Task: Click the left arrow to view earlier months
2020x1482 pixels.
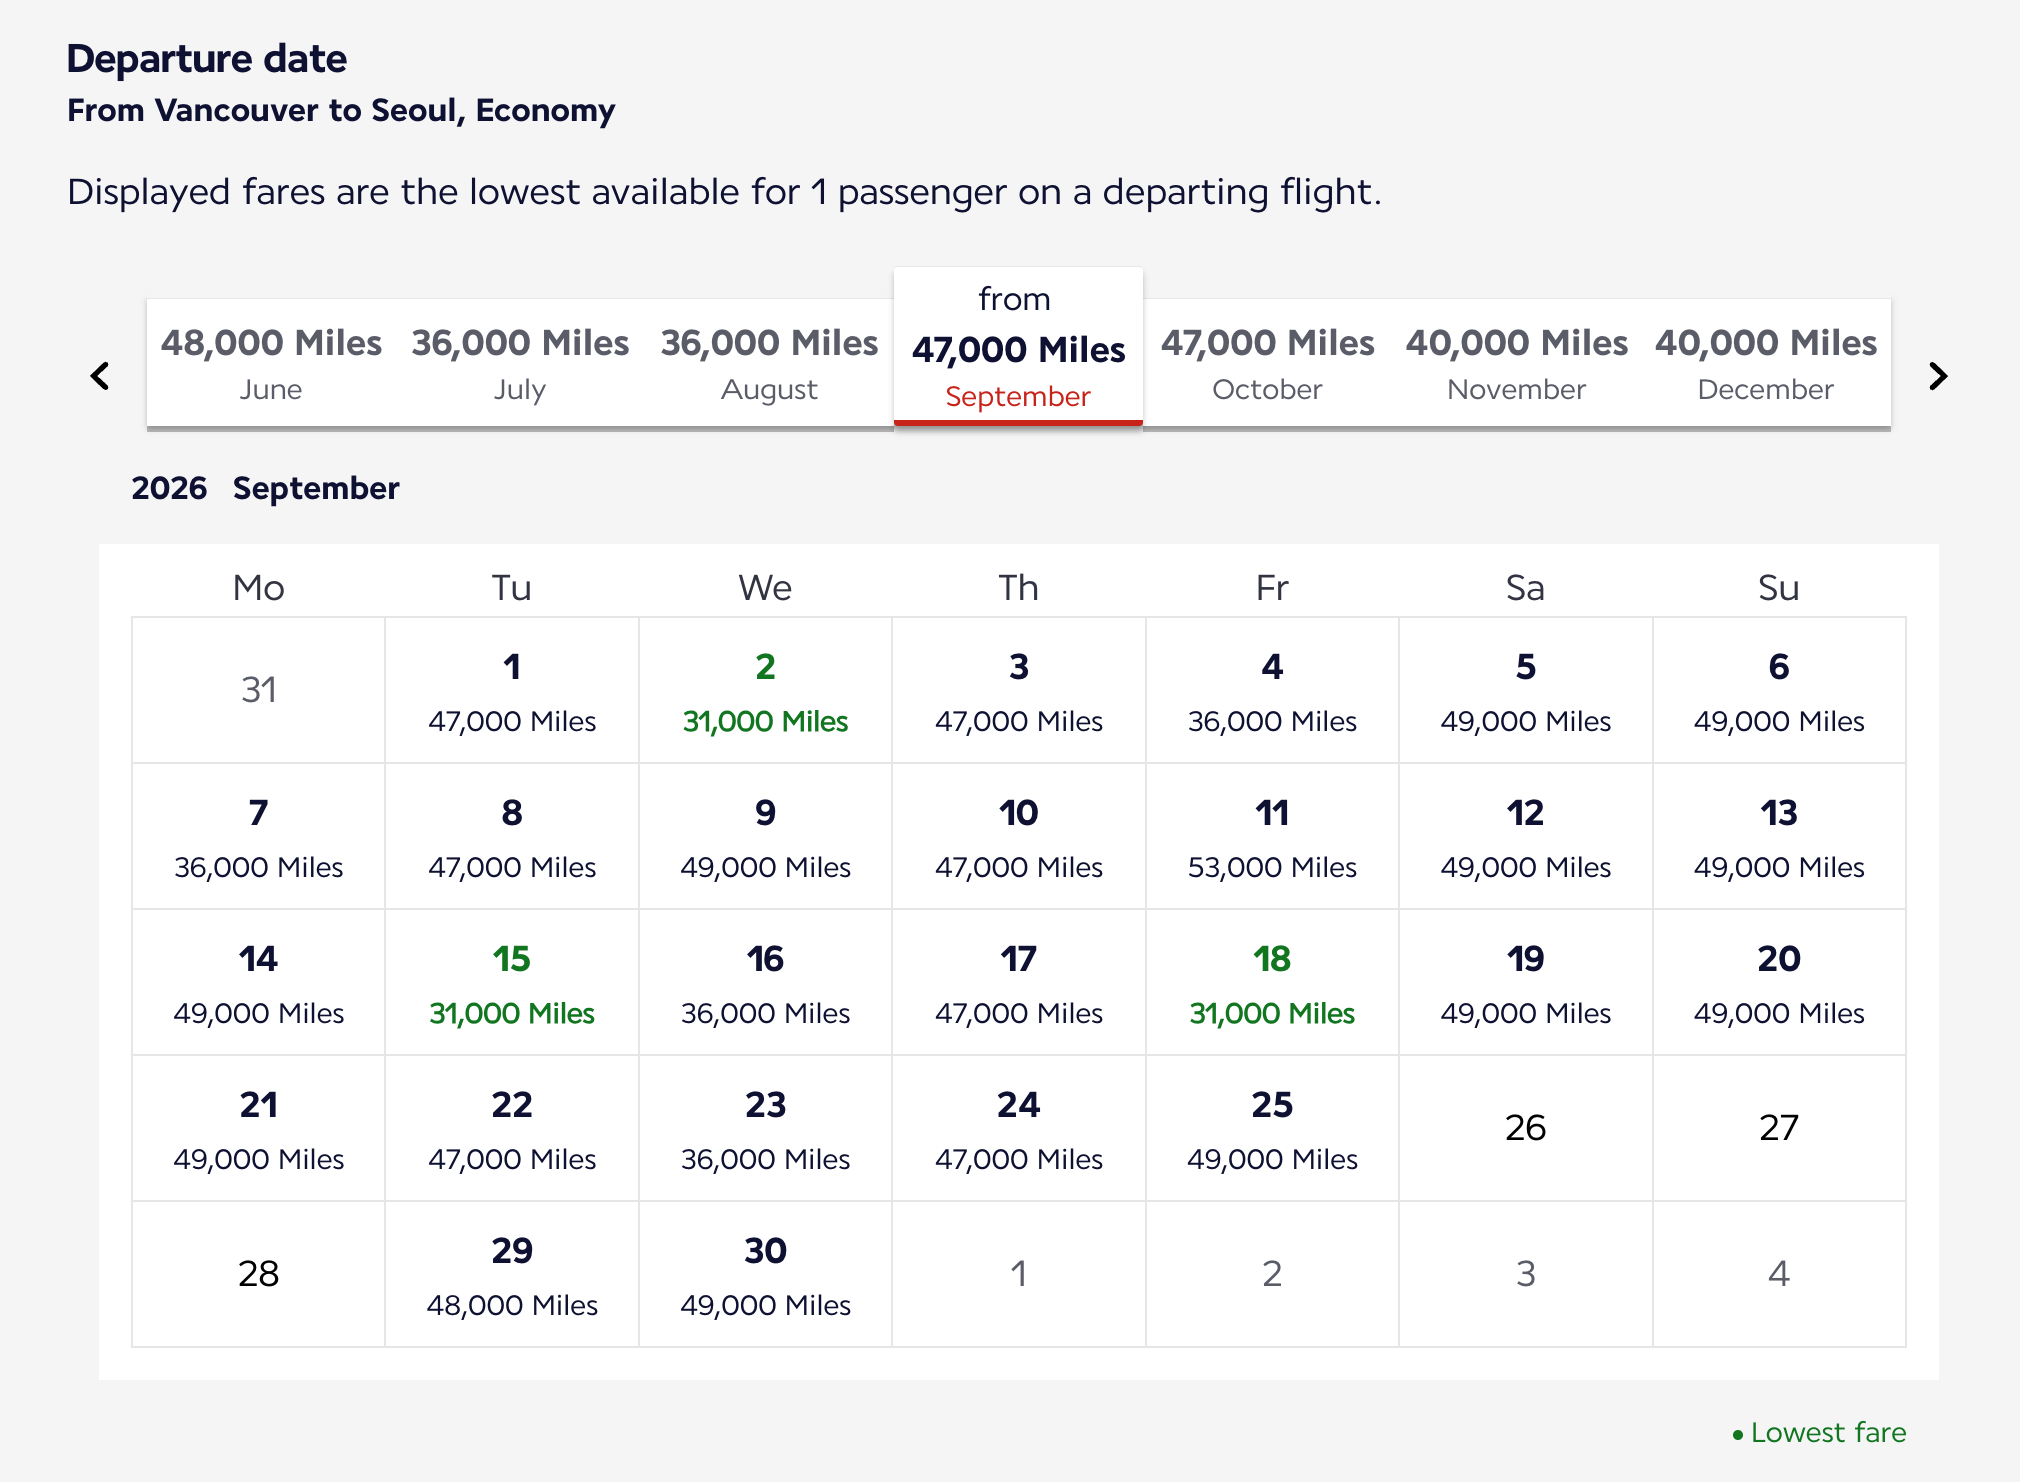Action: point(99,376)
